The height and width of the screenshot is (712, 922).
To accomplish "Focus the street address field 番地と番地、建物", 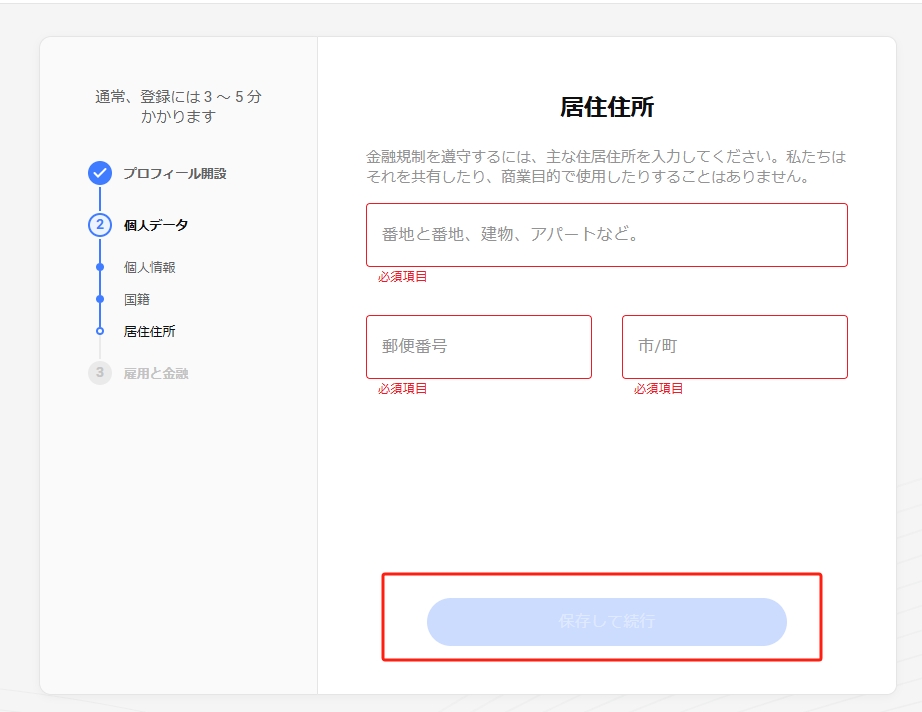I will pyautogui.click(x=606, y=235).
